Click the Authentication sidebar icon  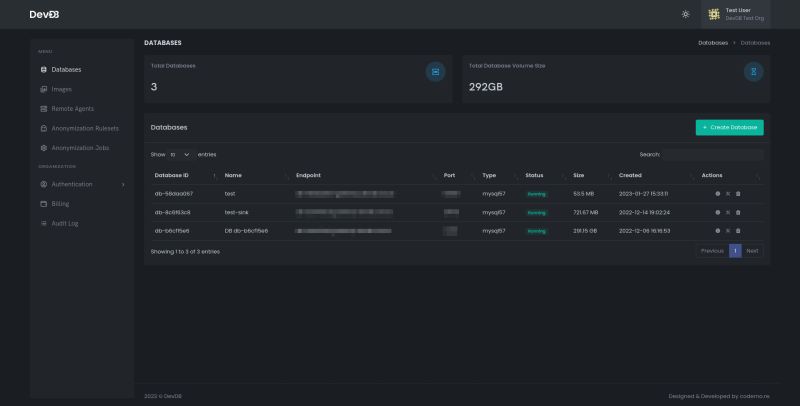[43, 184]
